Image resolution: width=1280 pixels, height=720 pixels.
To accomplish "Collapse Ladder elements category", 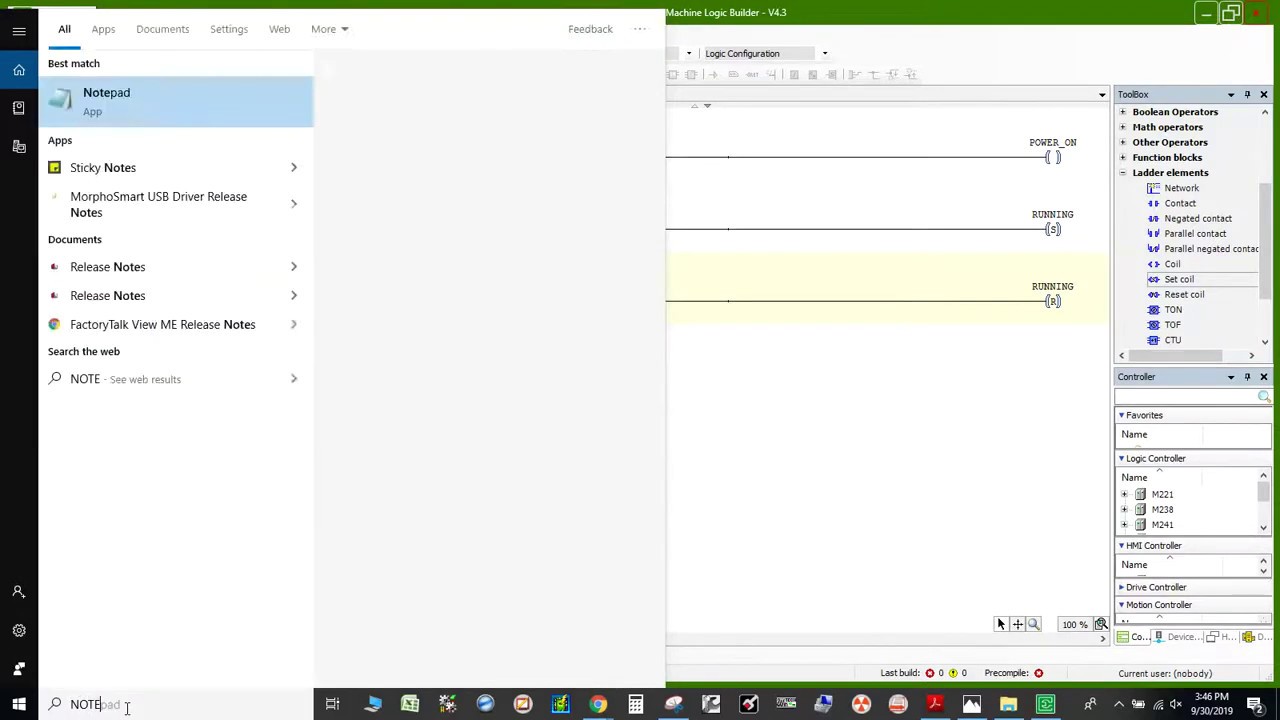I will click(1123, 173).
